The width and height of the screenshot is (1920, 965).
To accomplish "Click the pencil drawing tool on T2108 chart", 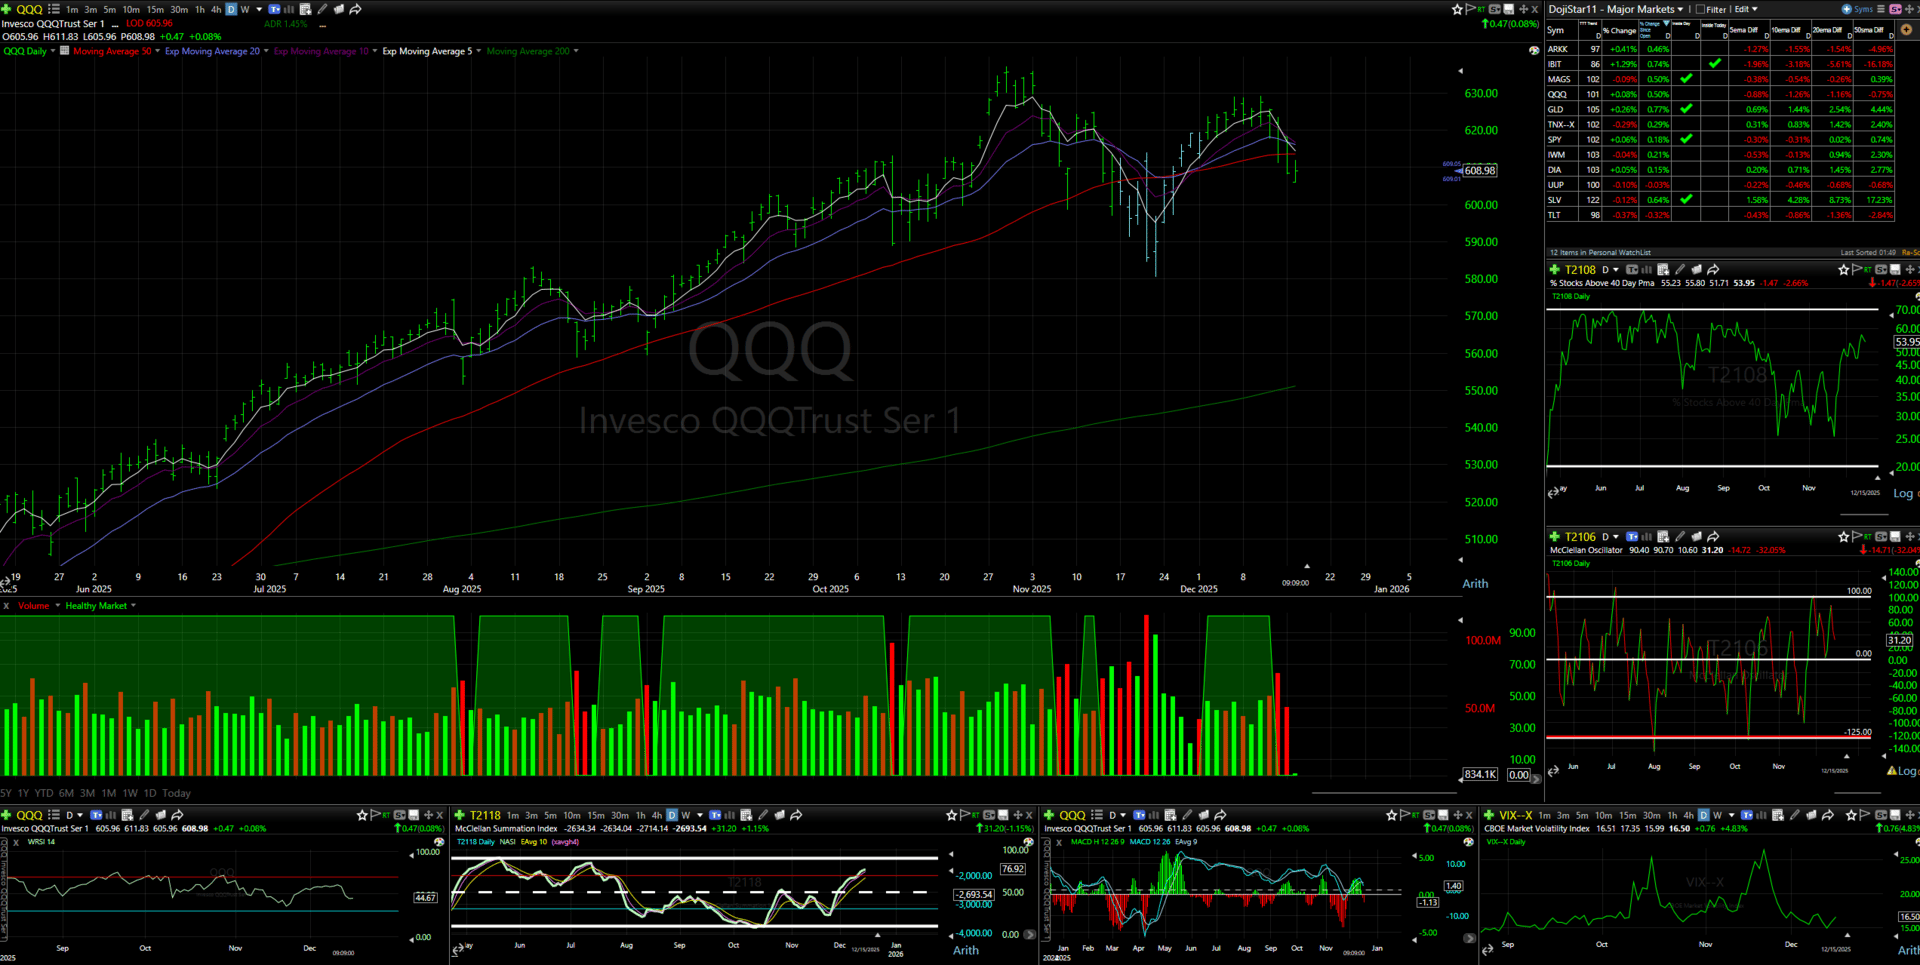I will (x=1680, y=270).
